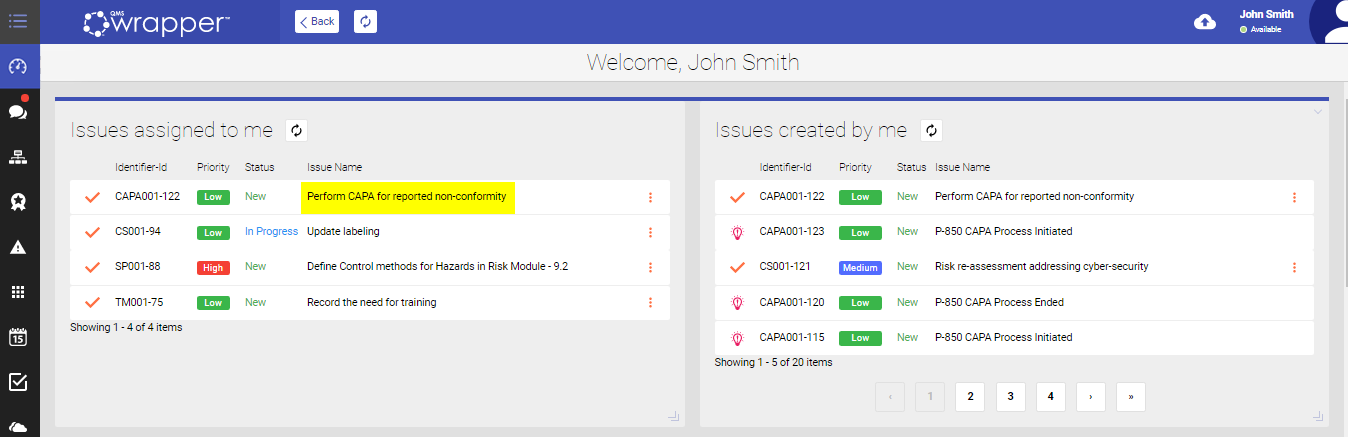Click the award badge sidebar icon
The image size is (1348, 437).
(18, 202)
